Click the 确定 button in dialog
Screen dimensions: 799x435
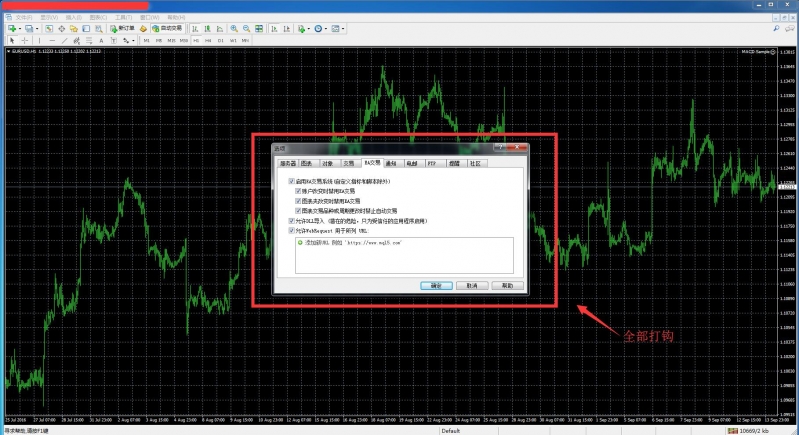[436, 285]
